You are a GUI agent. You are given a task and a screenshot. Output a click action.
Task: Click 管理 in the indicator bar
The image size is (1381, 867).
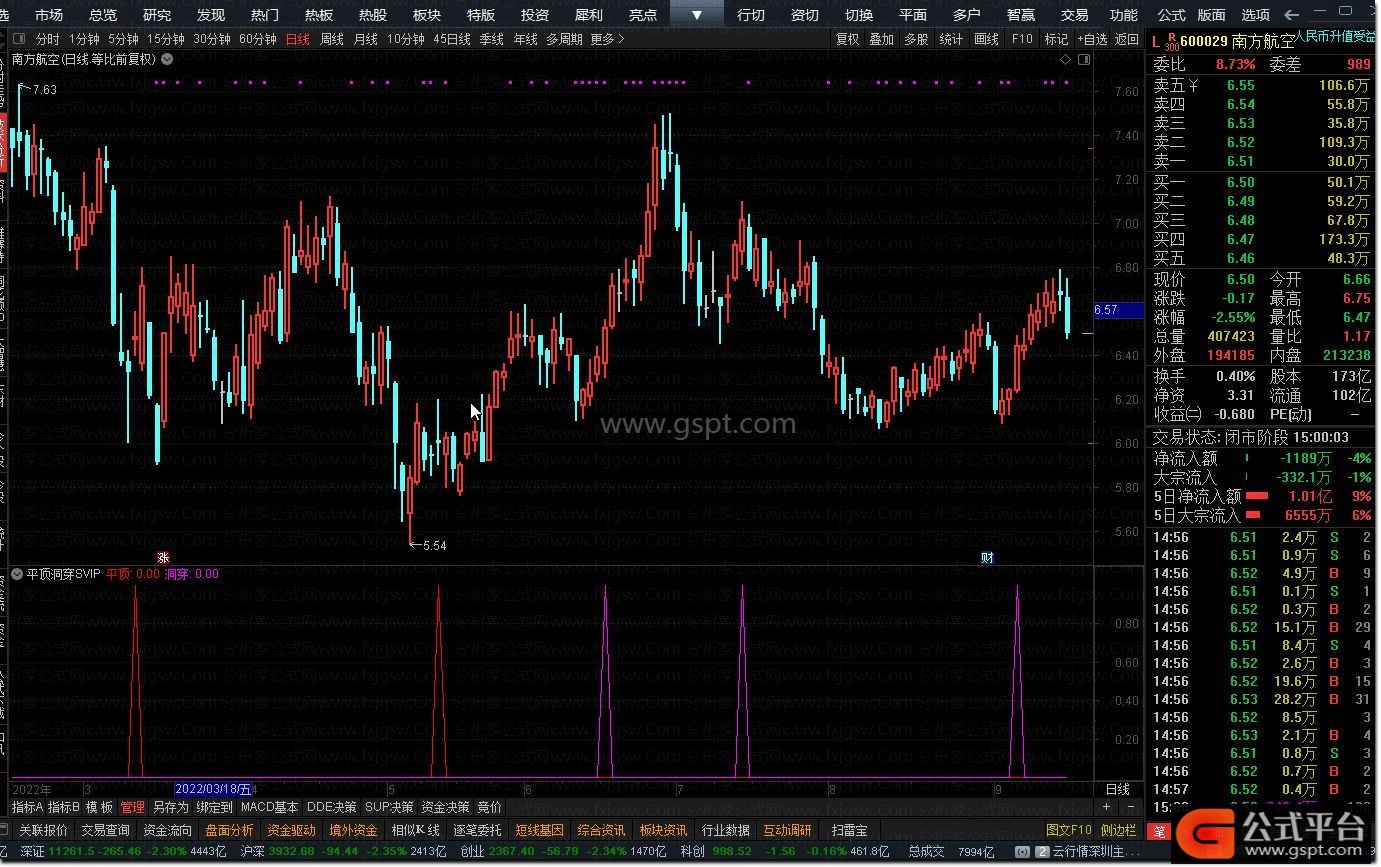(132, 807)
